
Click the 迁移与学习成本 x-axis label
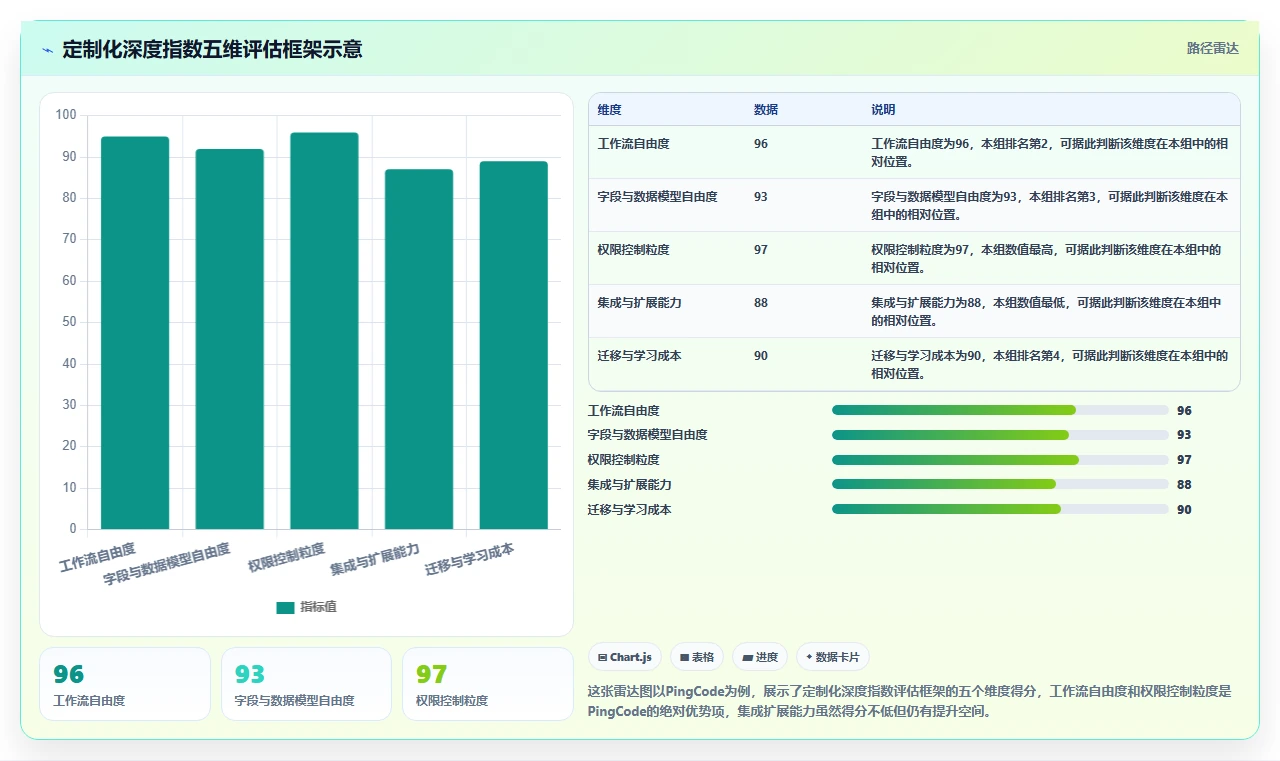(x=469, y=560)
